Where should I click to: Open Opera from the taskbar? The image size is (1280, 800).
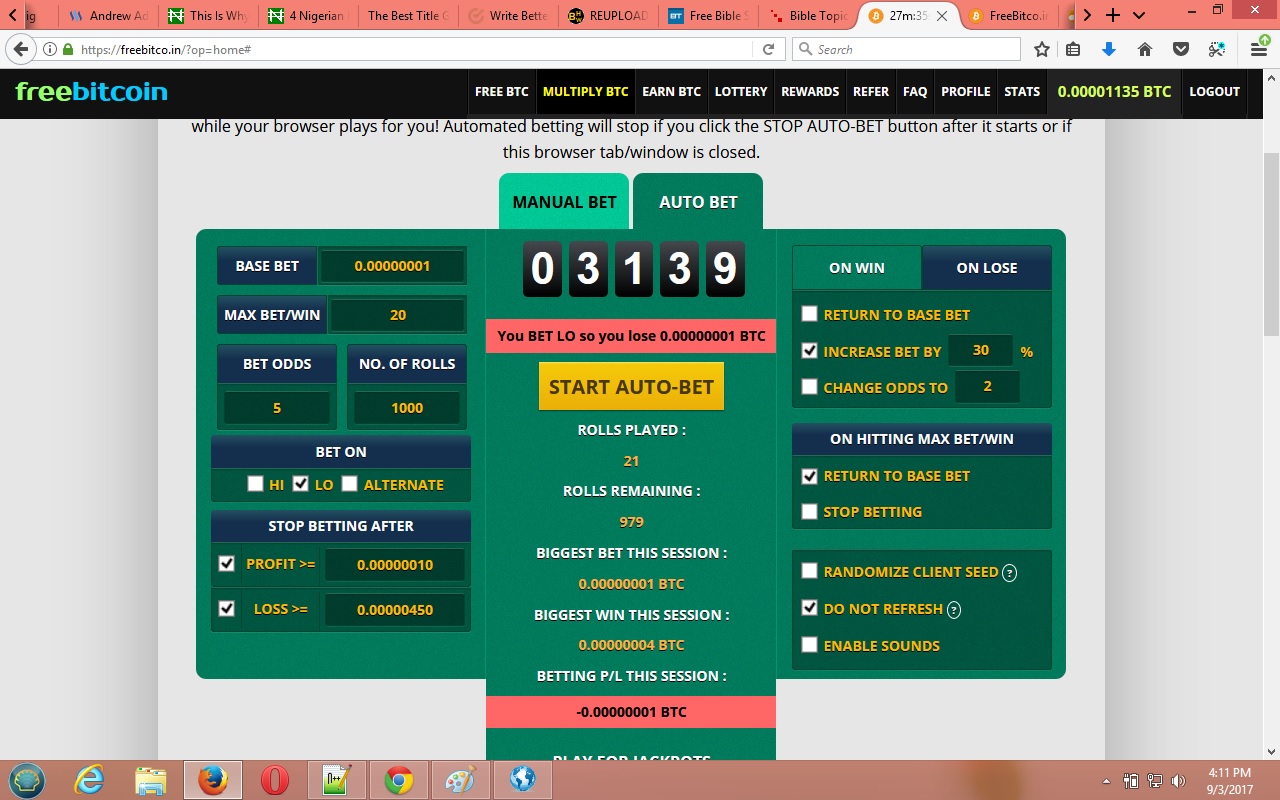click(x=275, y=780)
